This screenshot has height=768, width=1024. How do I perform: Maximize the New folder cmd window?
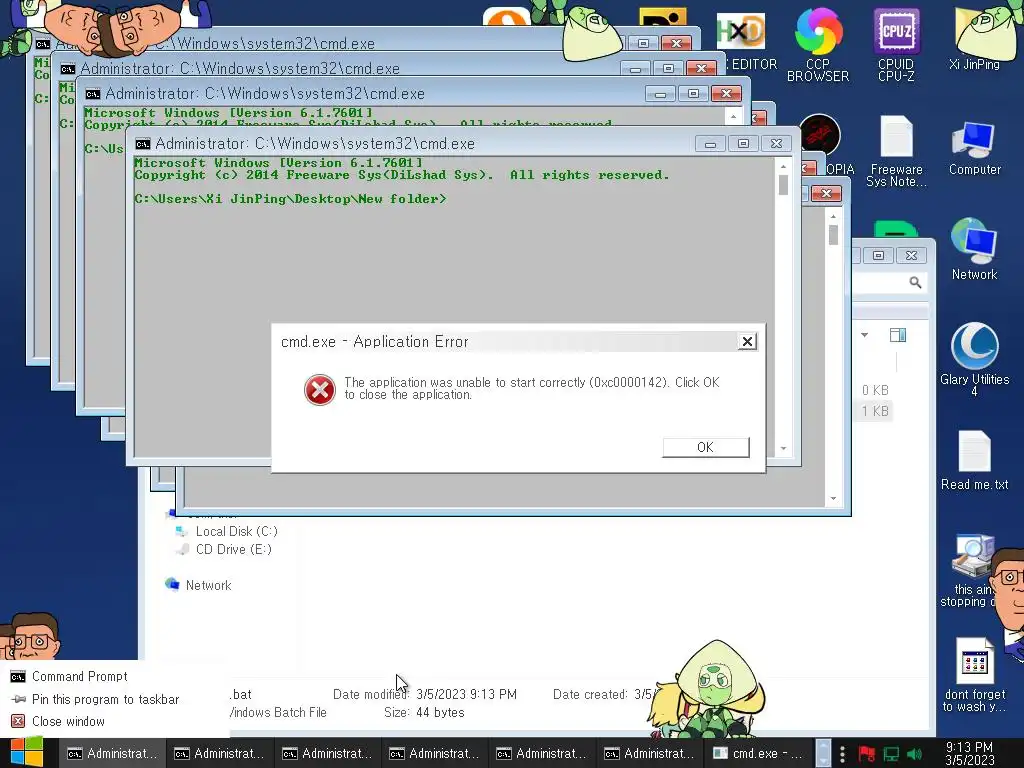coord(743,144)
